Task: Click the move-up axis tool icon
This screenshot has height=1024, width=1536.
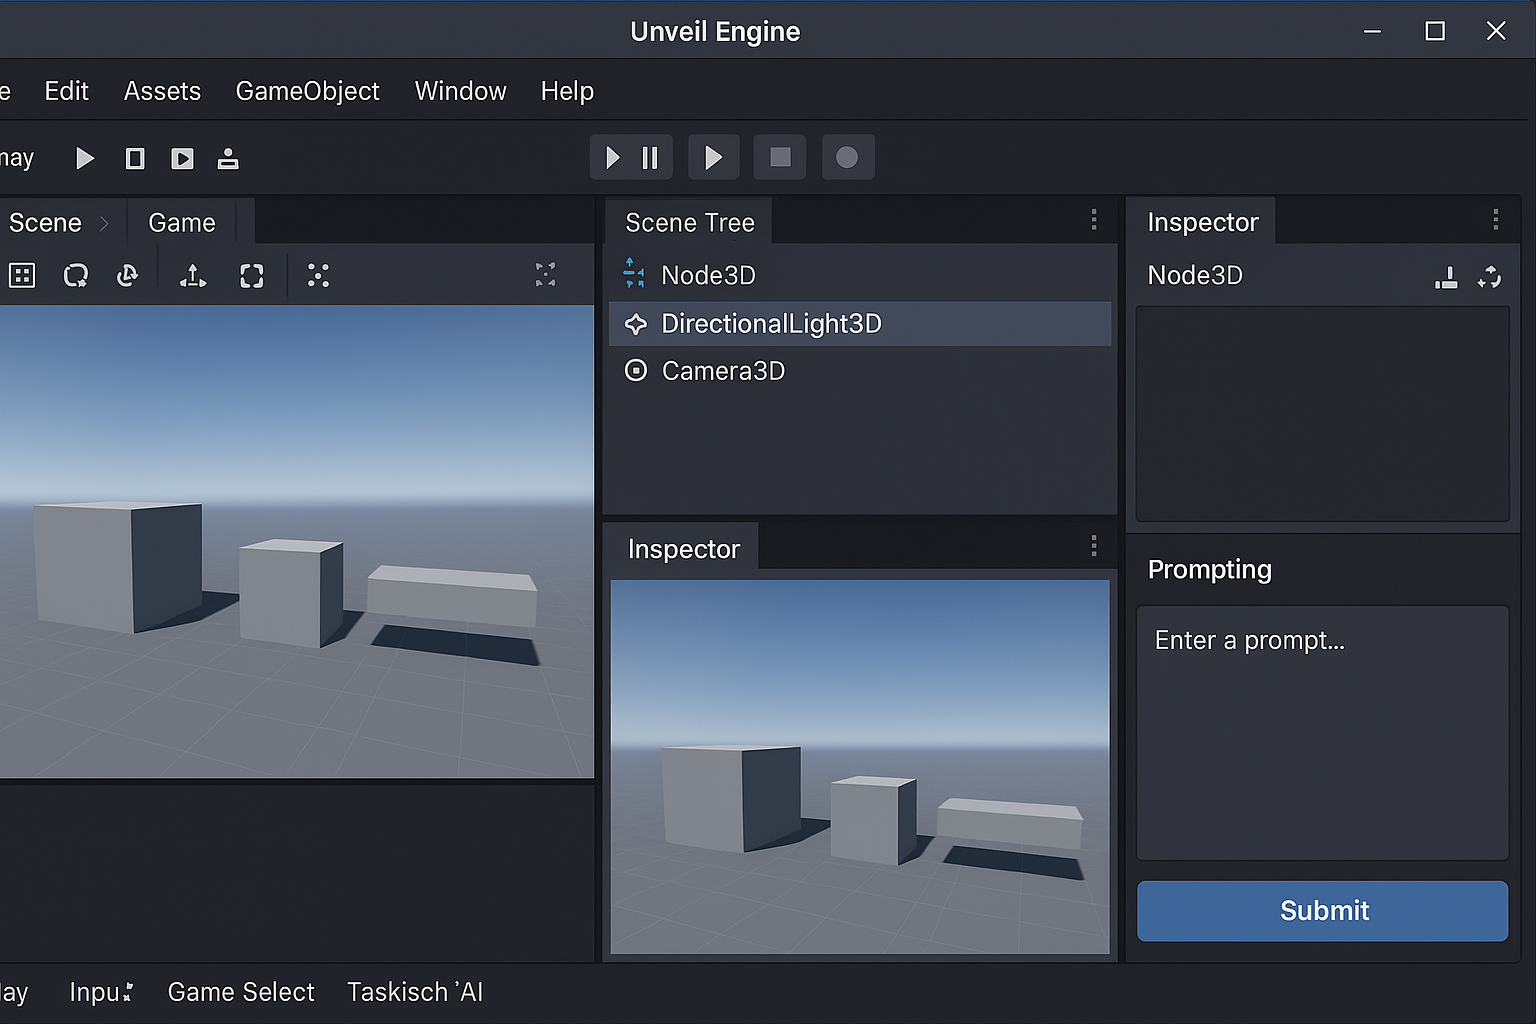Action: (193, 276)
